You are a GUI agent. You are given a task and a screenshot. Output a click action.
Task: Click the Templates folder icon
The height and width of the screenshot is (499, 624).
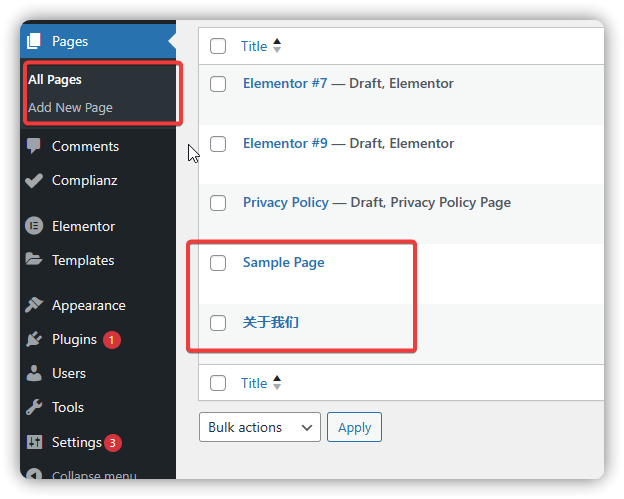coord(34,260)
